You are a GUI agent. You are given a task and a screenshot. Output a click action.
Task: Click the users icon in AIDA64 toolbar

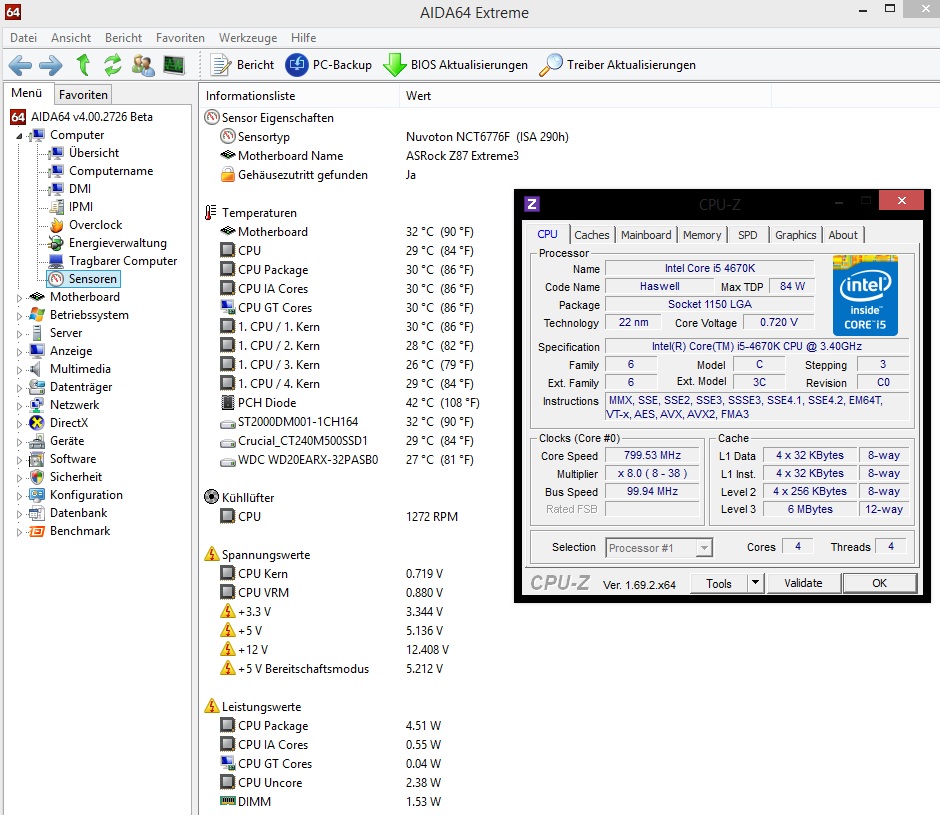(143, 65)
